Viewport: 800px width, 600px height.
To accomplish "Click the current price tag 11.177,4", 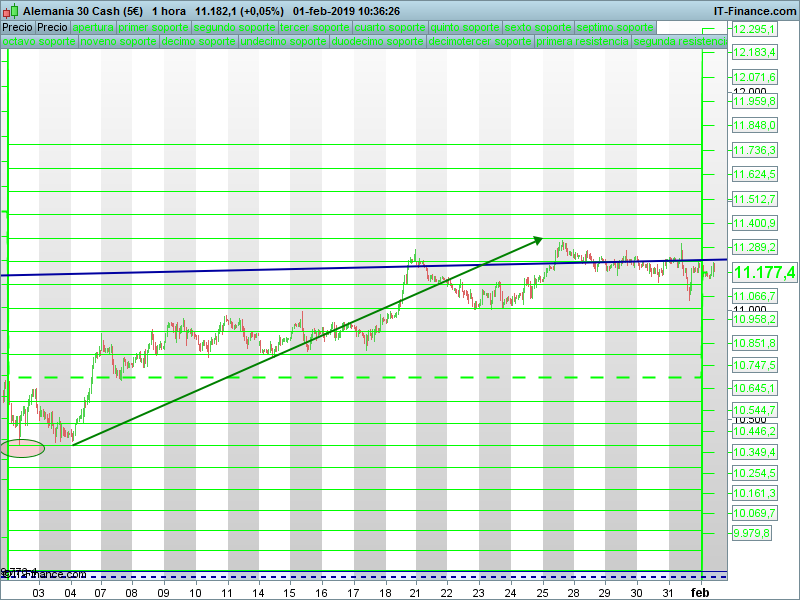I will [x=764, y=272].
